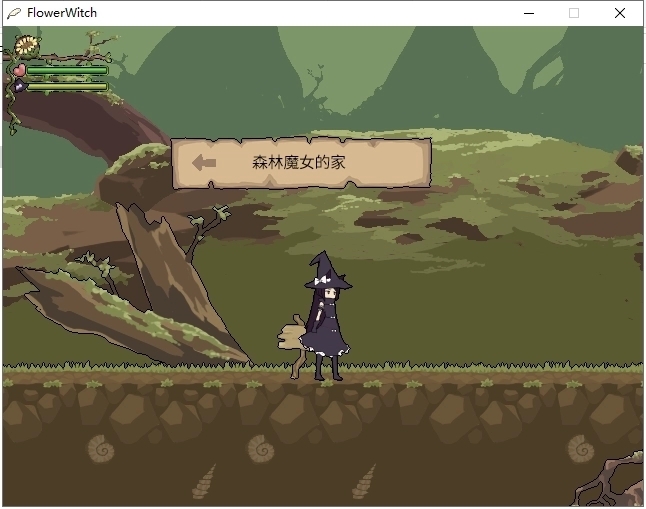This screenshot has height=509, width=646.
Task: Click the small sapling on the broken stump
Action: (x=208, y=222)
